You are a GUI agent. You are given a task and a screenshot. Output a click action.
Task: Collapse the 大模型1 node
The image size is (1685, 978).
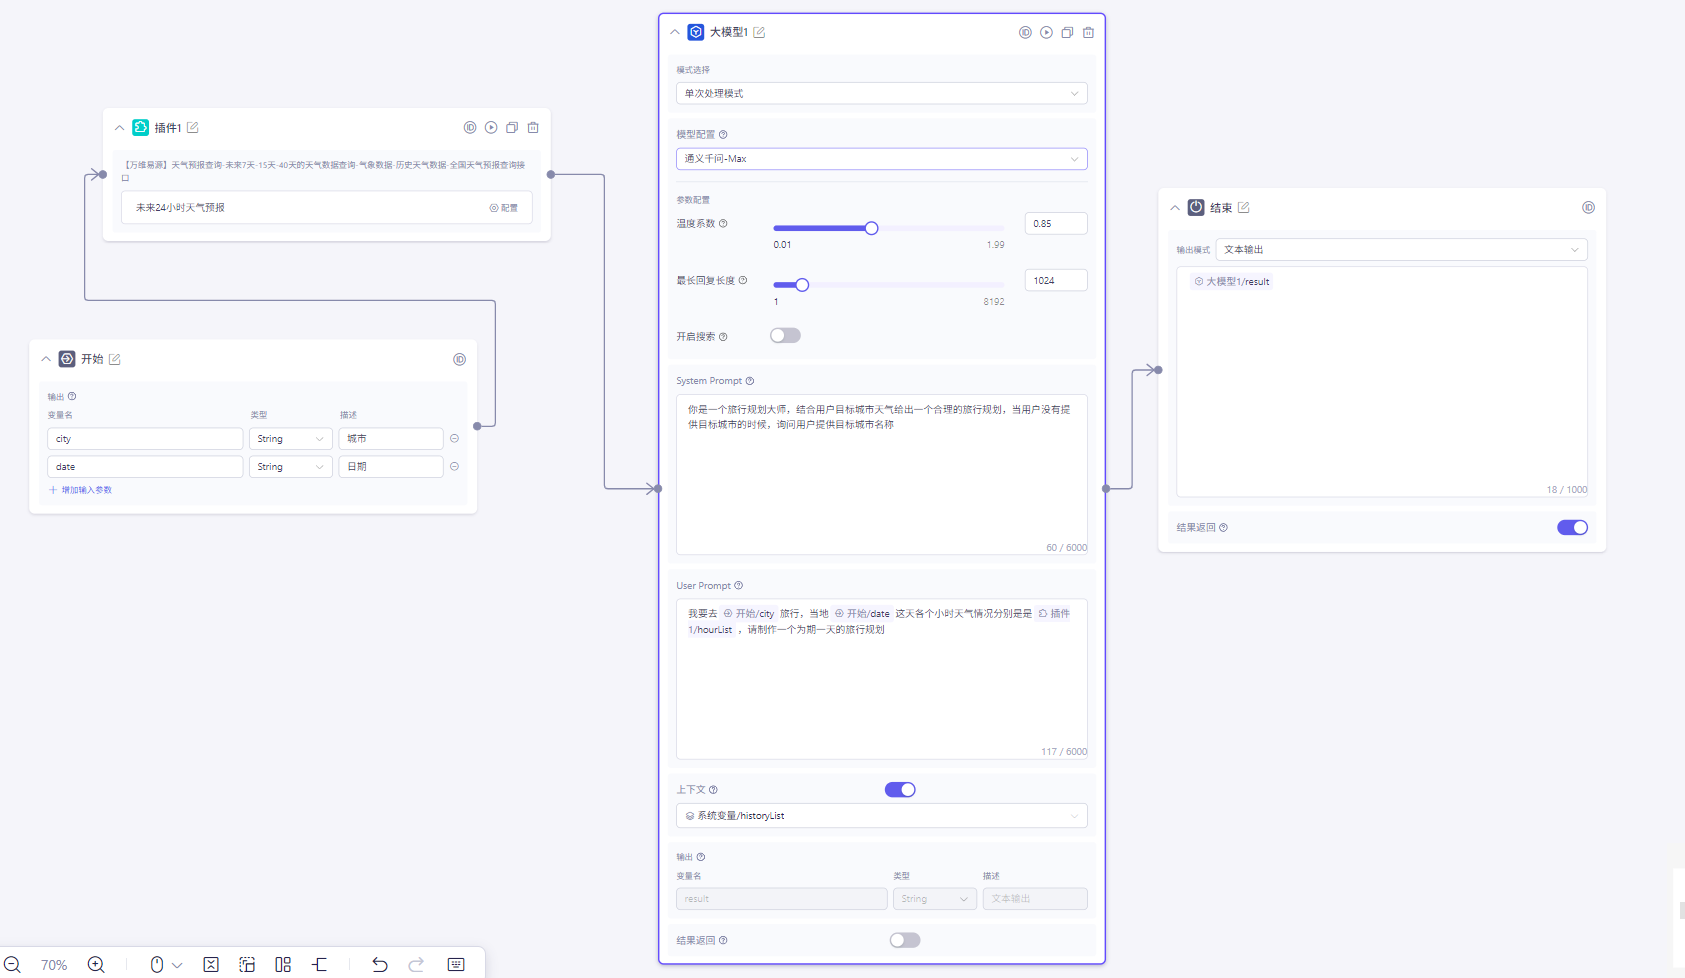coord(675,33)
